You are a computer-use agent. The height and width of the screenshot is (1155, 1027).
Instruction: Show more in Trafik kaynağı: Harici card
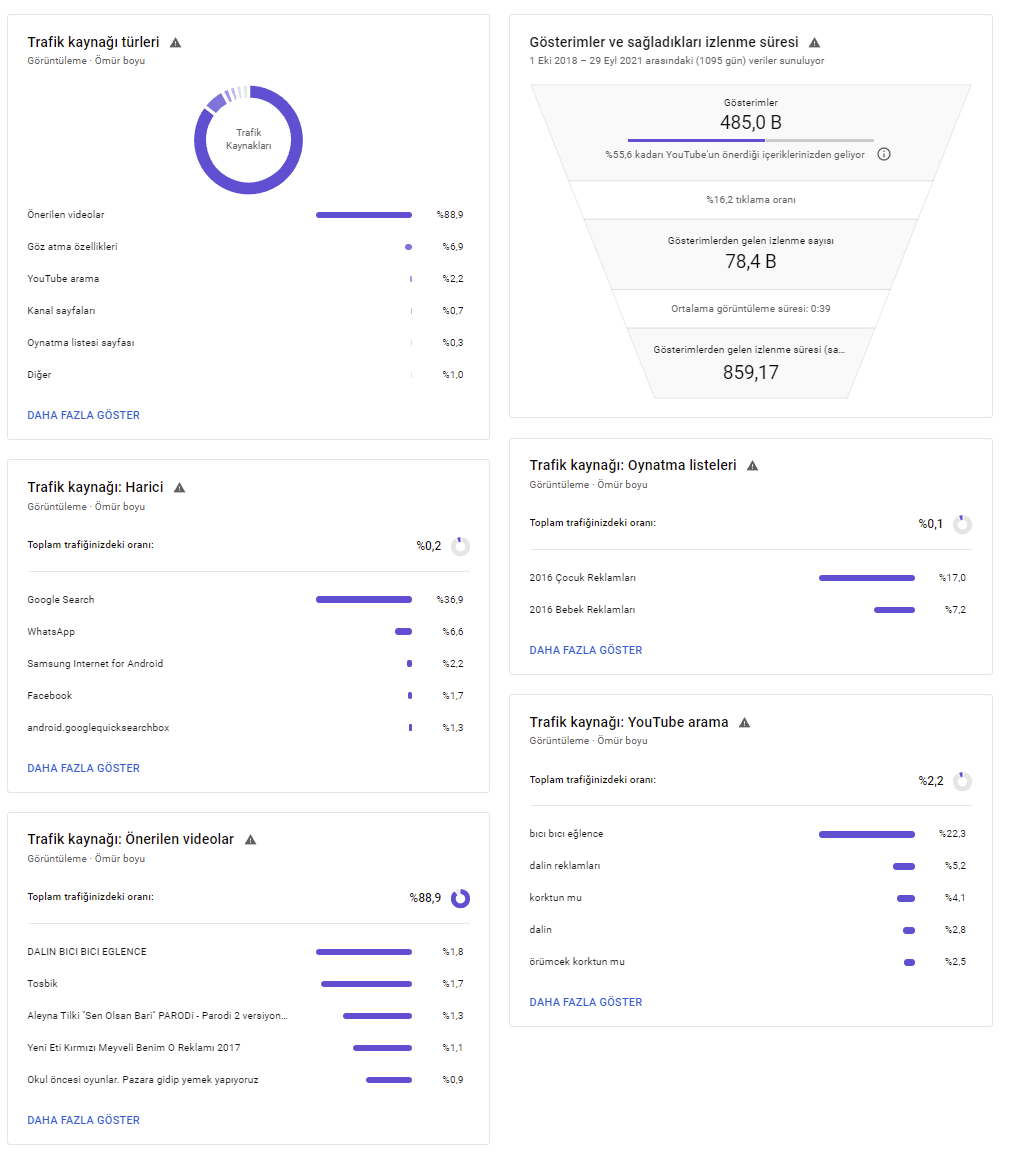[x=83, y=768]
